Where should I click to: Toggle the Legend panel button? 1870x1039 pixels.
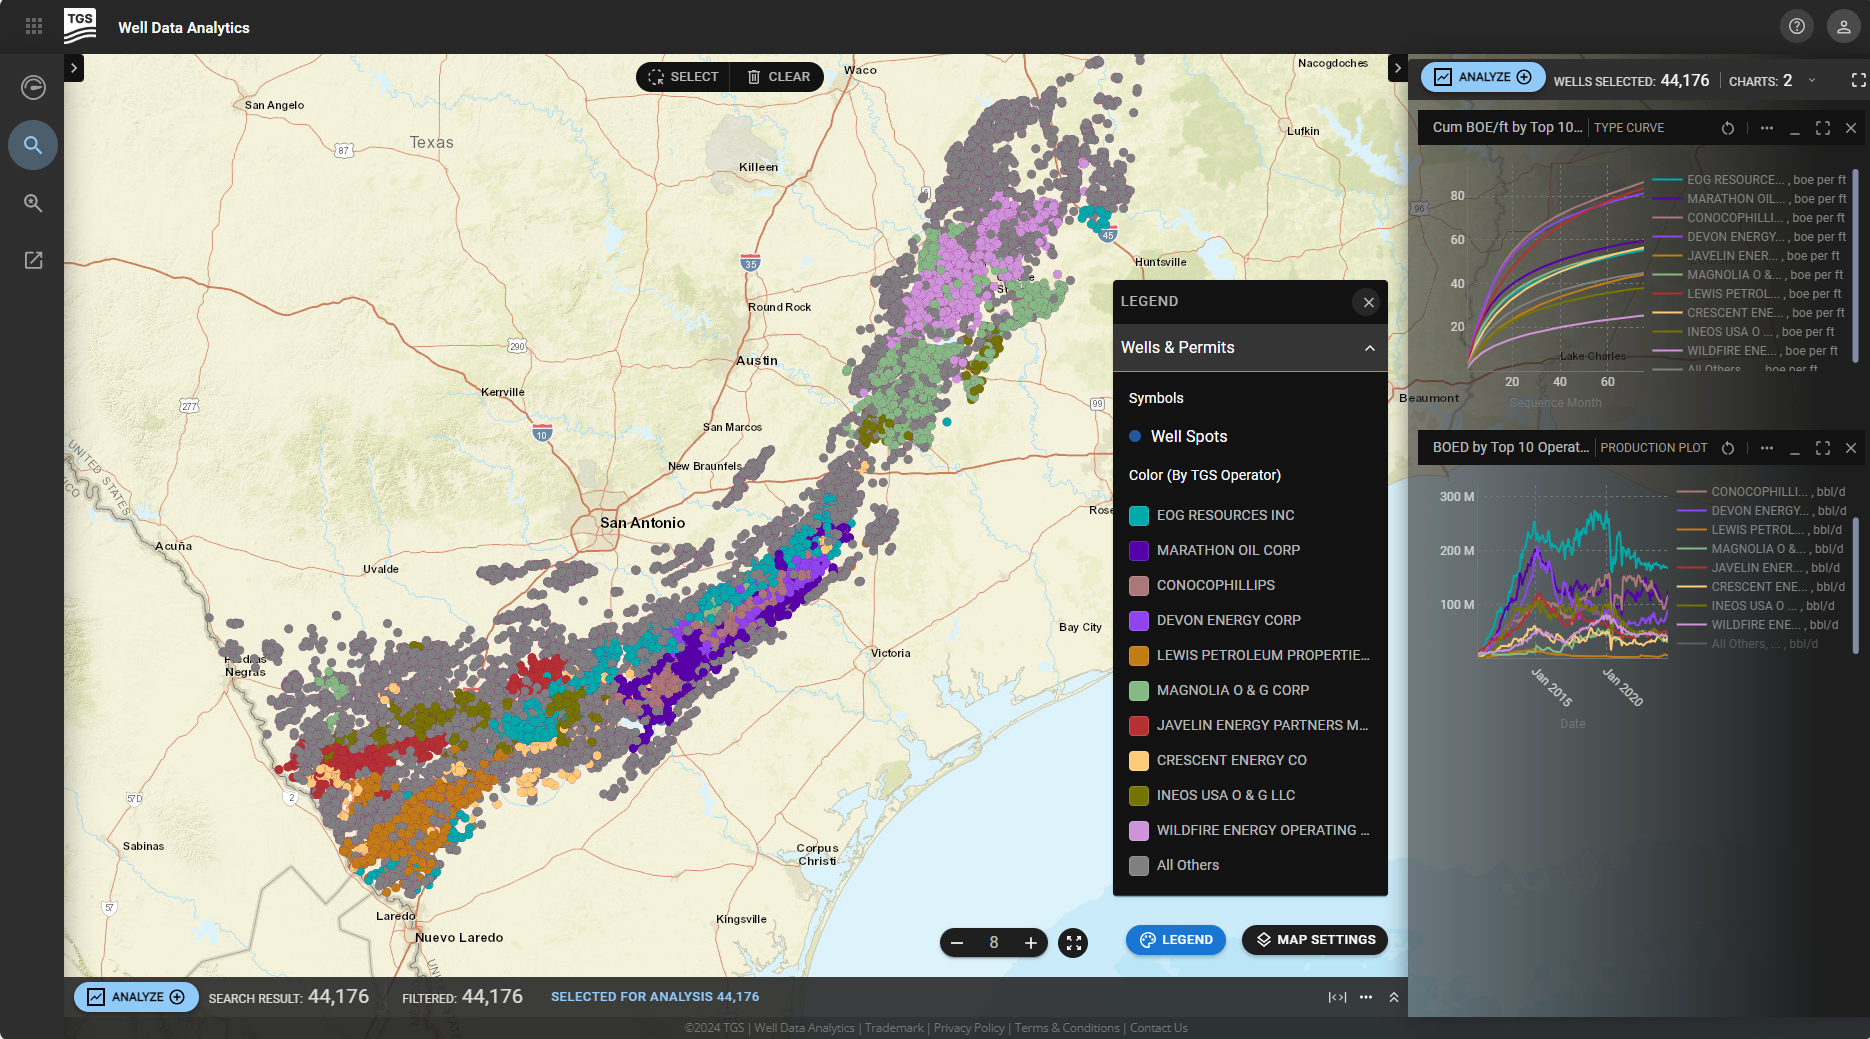(1176, 940)
